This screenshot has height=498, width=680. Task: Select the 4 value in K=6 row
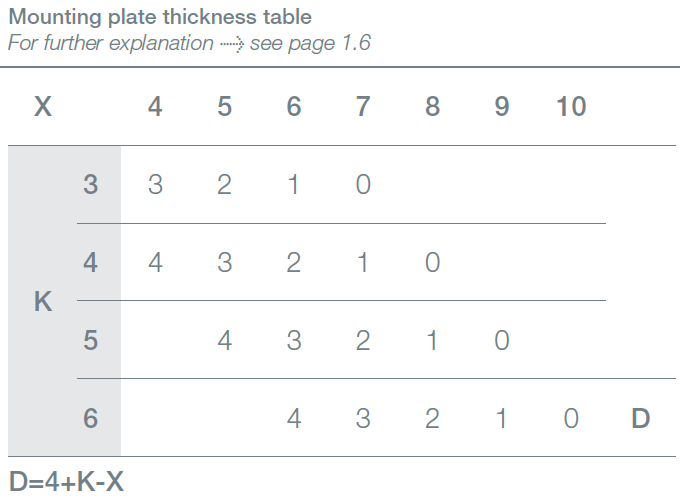(294, 418)
